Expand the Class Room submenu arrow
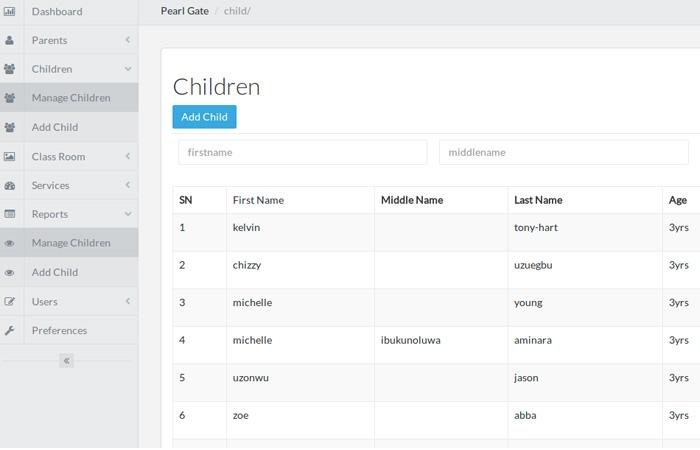 [x=128, y=156]
